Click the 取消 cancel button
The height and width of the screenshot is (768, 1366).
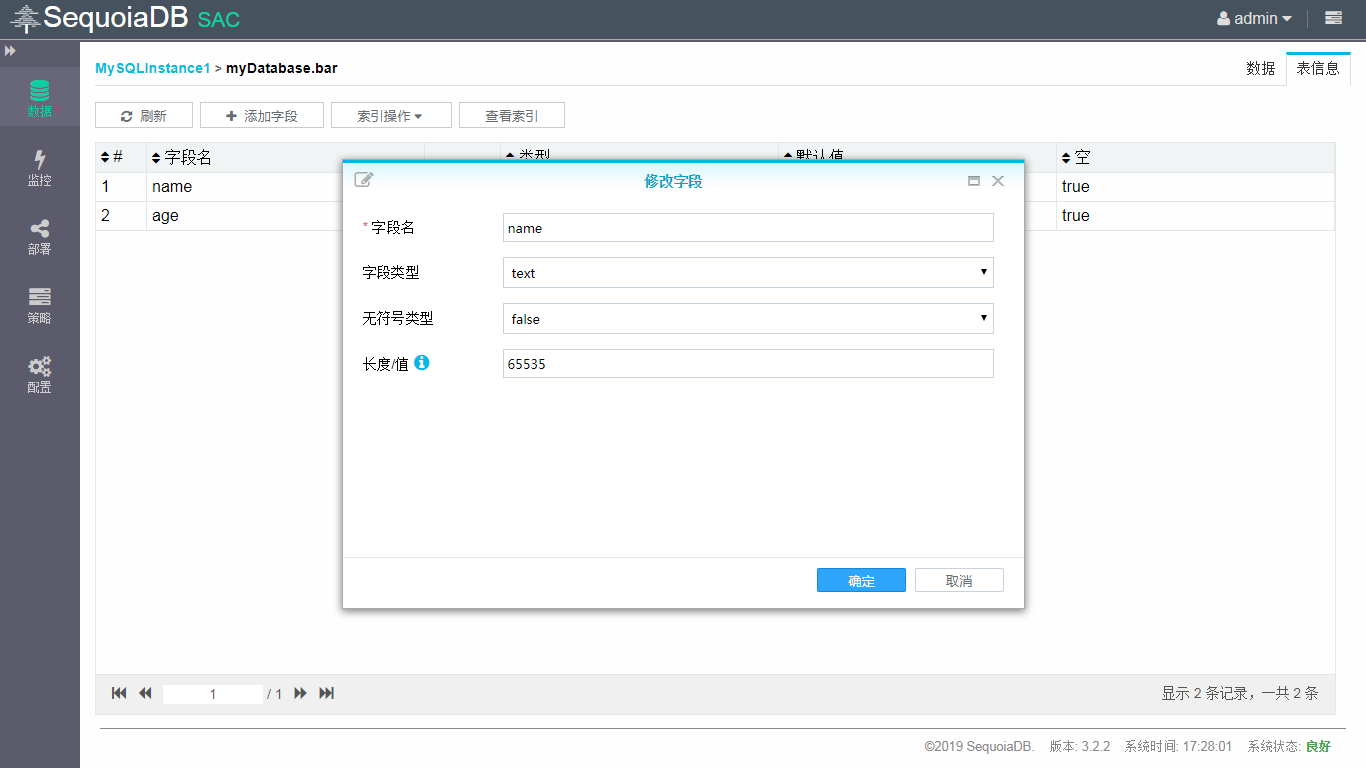[x=959, y=581]
